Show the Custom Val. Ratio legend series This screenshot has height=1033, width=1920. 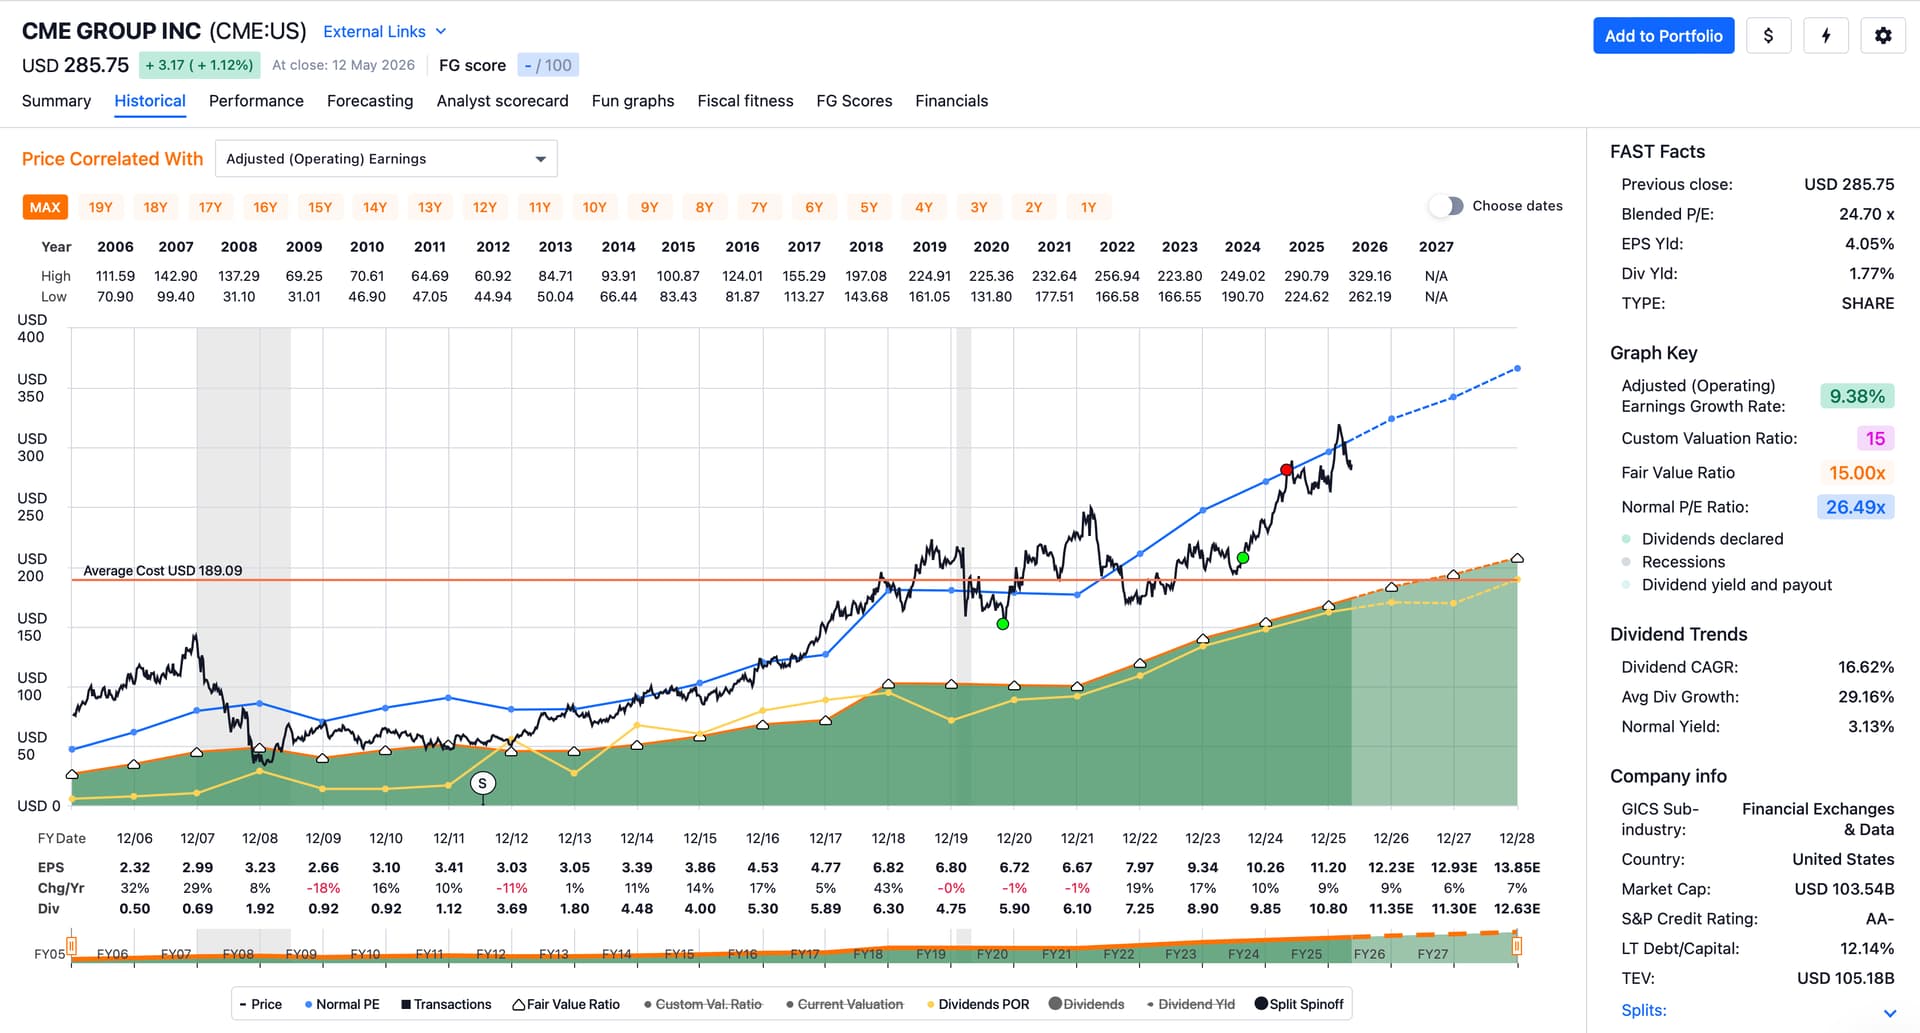(703, 1004)
